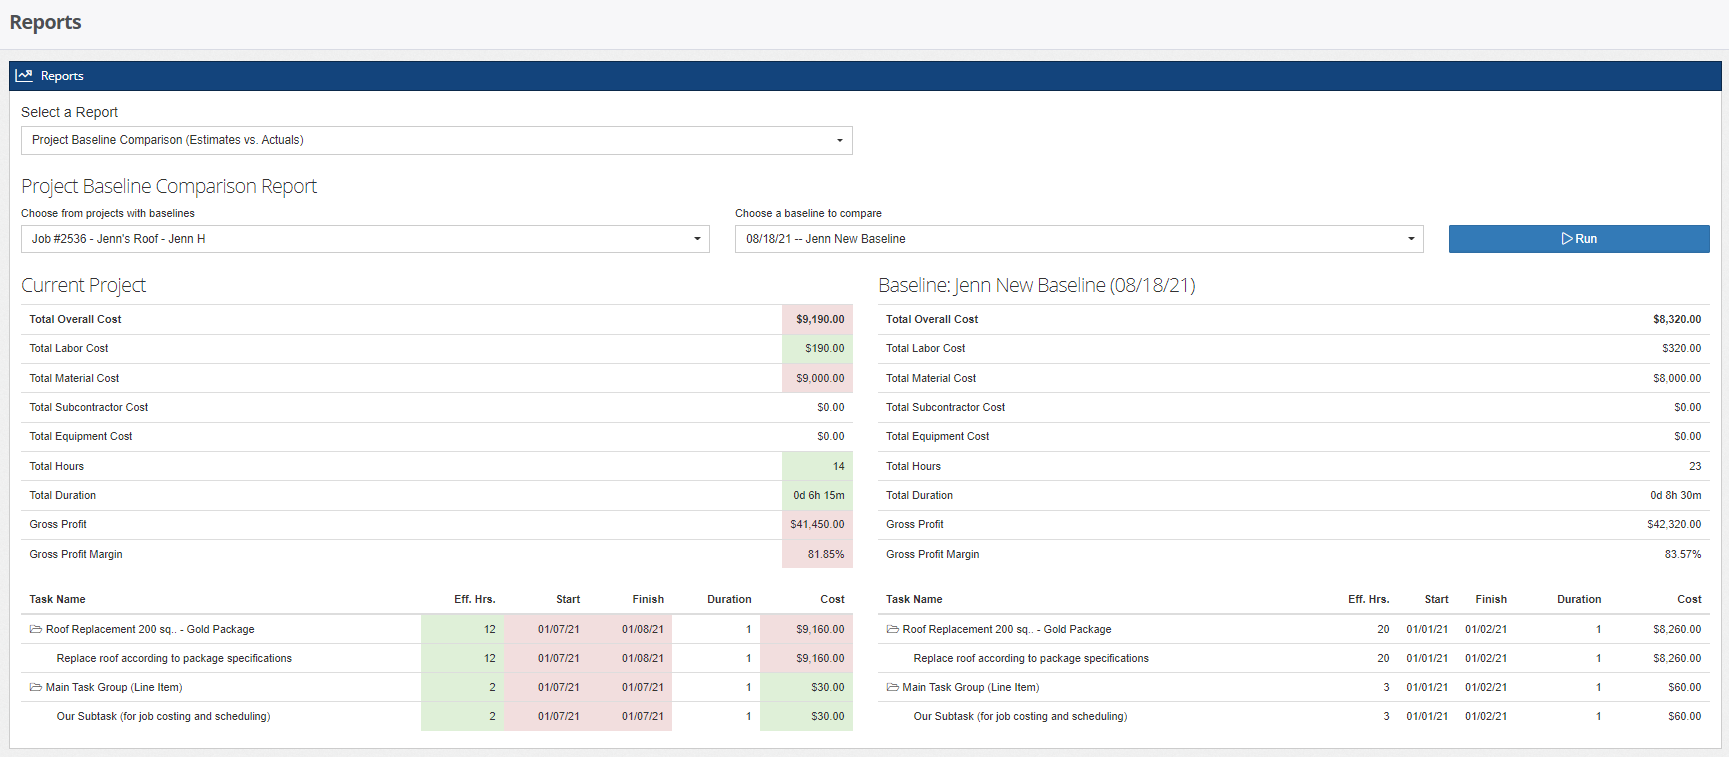Click folder icon beside Main Task Group in Baseline table
The image size is (1729, 757).
point(892,687)
